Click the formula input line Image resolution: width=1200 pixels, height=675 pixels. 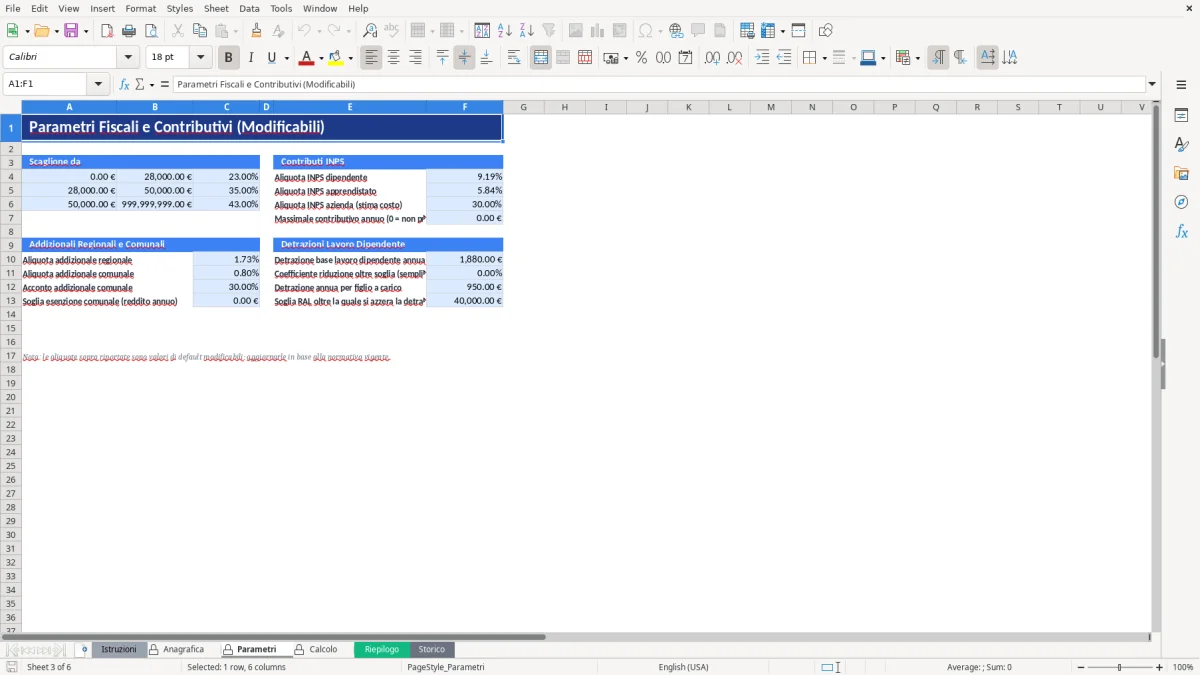(x=658, y=85)
